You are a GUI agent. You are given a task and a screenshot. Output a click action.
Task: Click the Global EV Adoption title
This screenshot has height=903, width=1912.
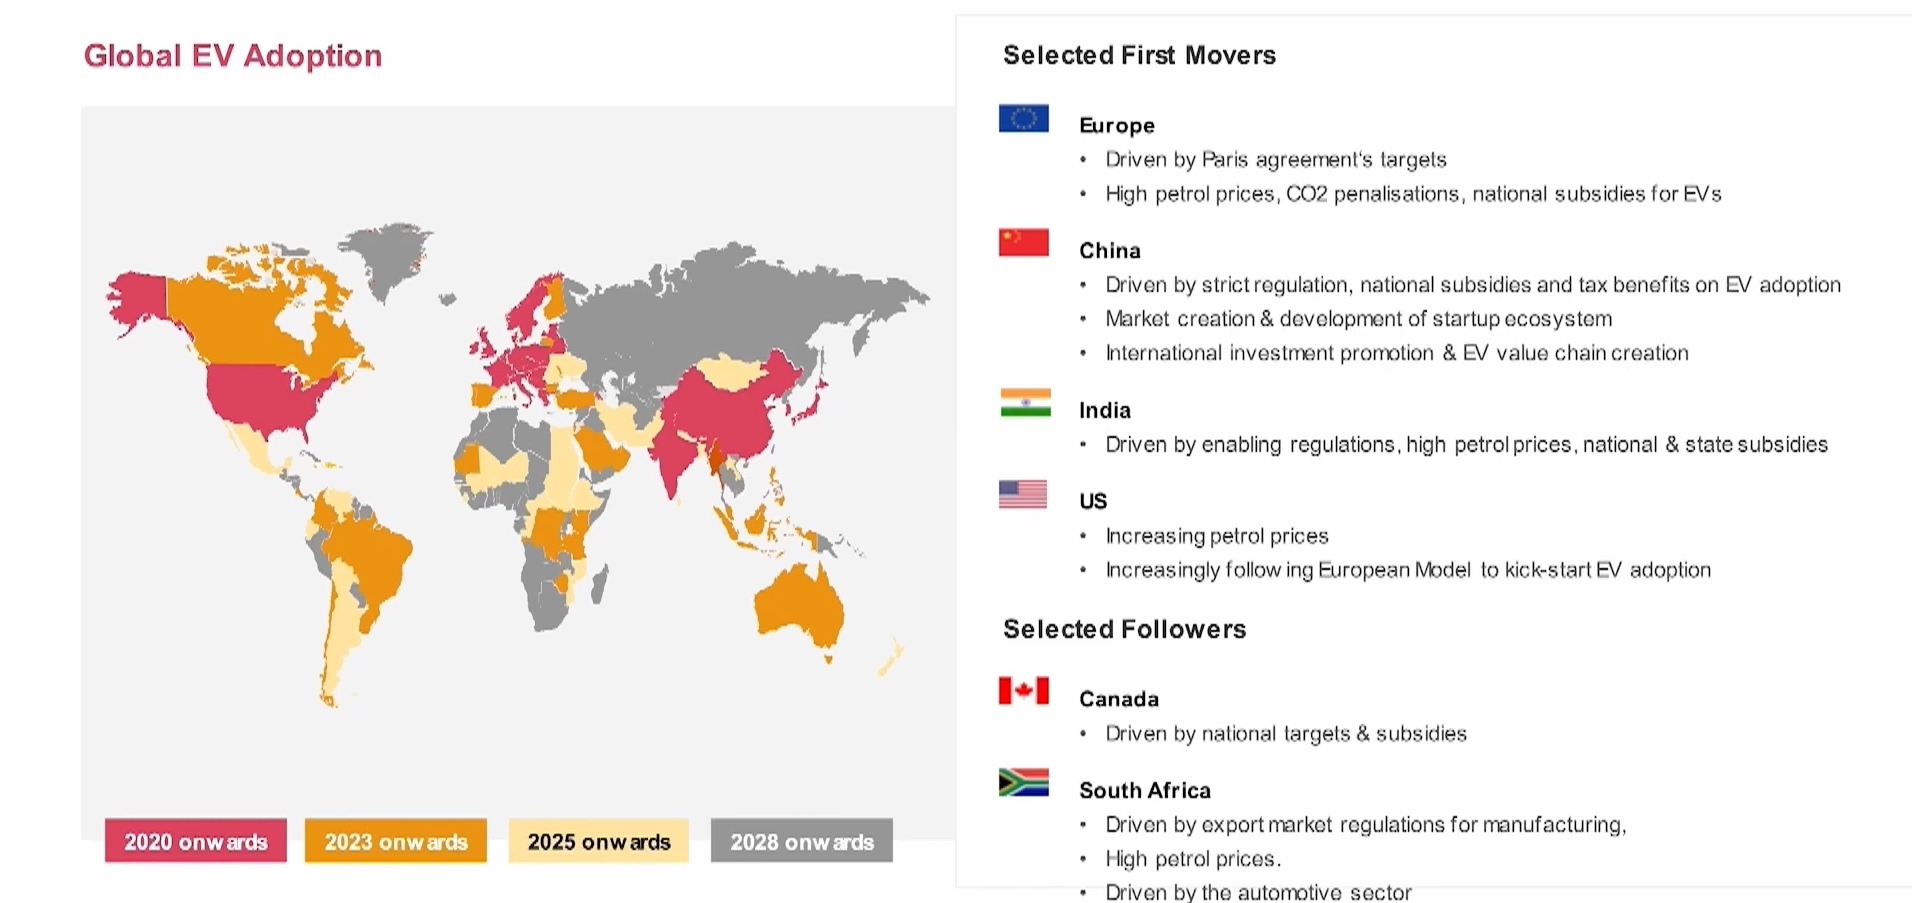point(233,56)
